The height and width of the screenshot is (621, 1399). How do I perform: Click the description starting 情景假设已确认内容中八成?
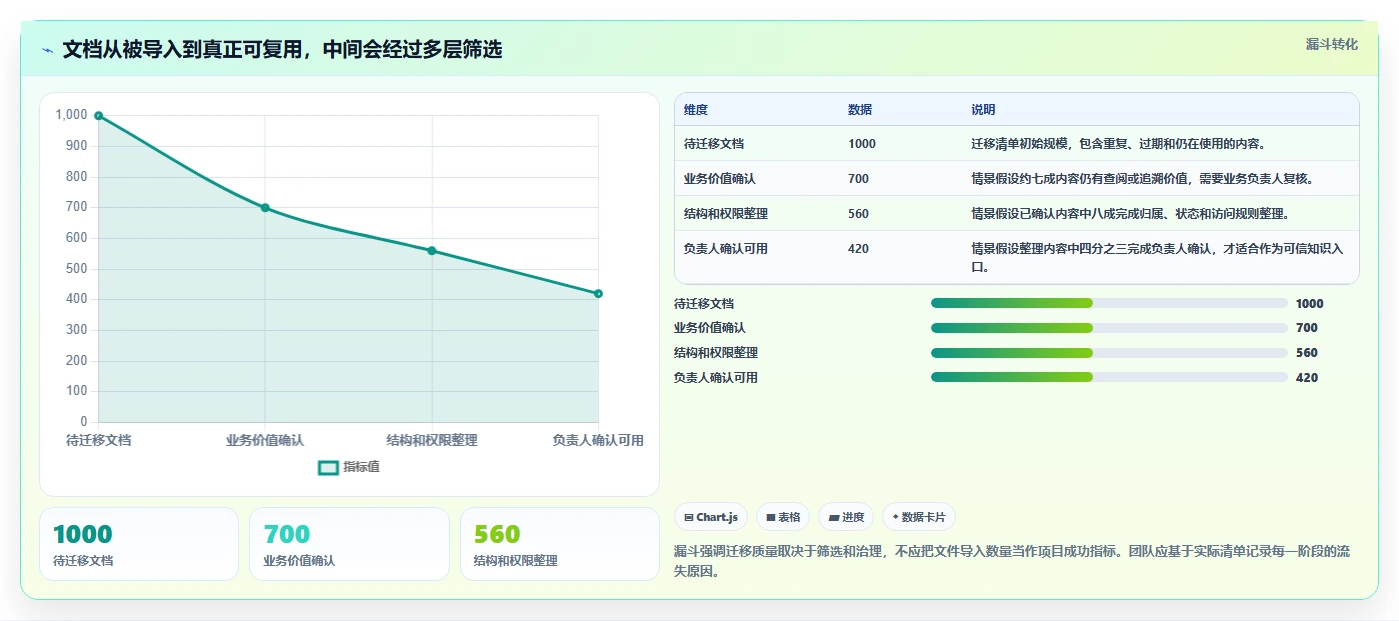point(1130,214)
